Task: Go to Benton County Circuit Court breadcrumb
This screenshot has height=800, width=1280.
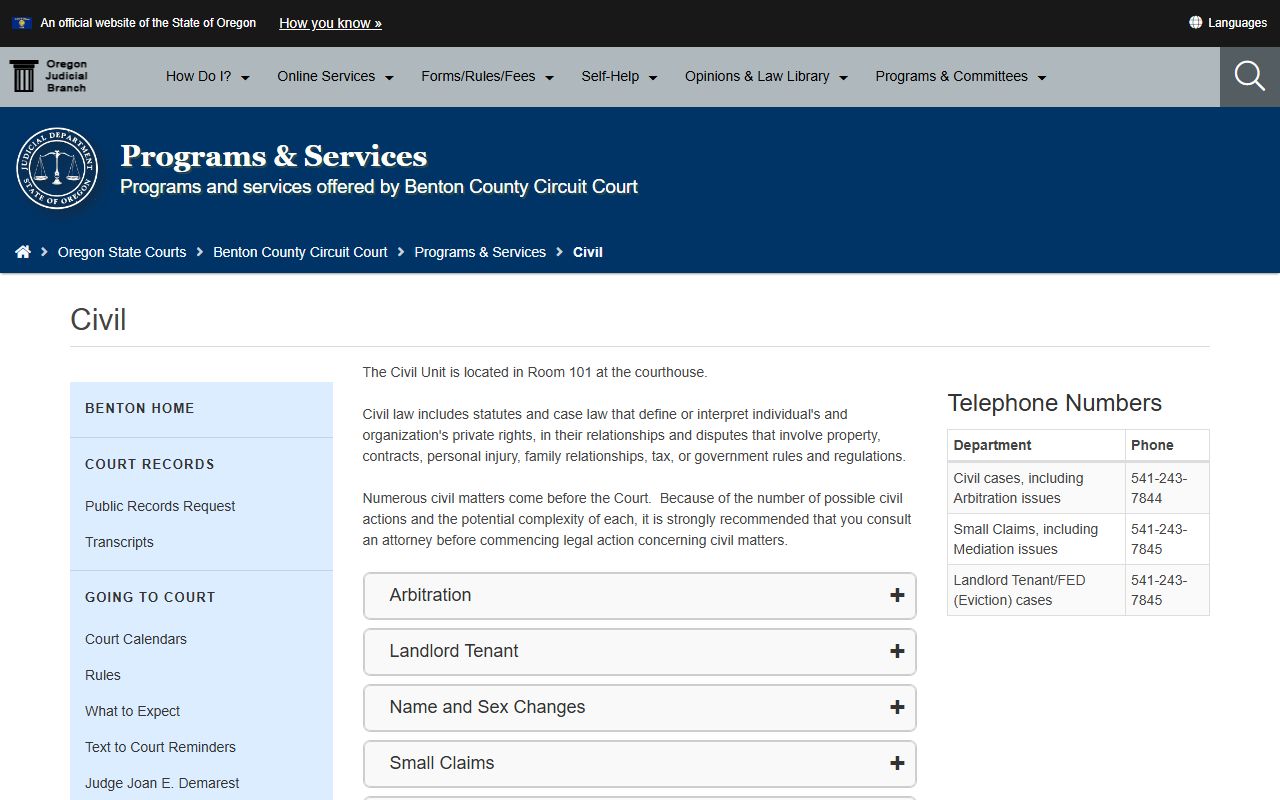Action: tap(300, 252)
